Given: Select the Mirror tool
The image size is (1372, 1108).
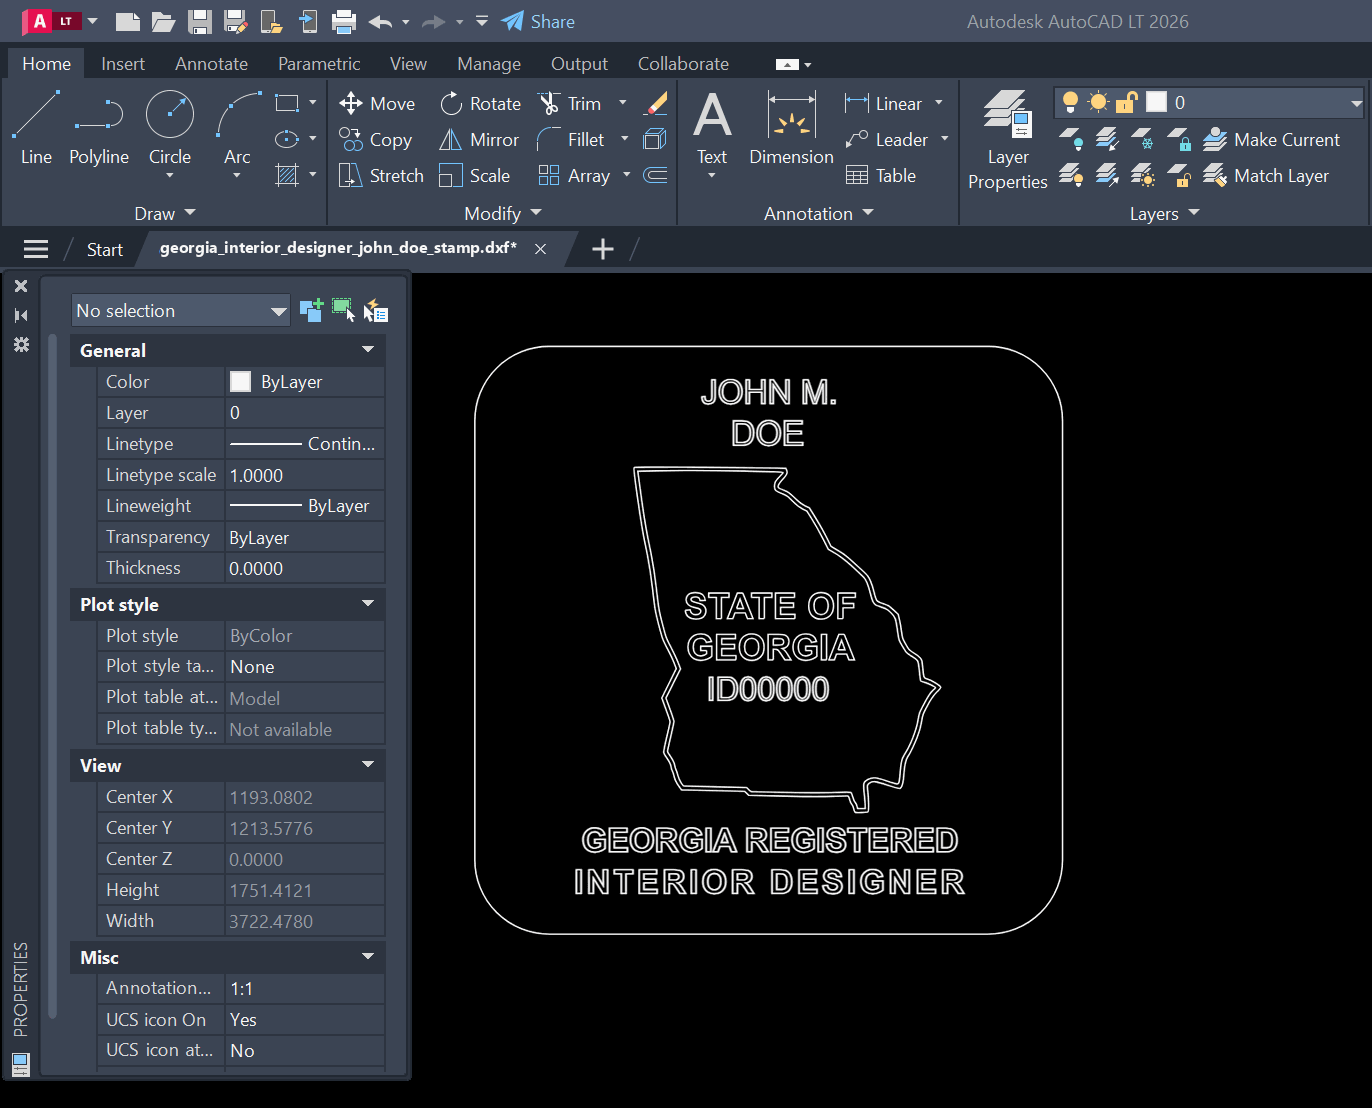Looking at the screenshot, I should pos(479,140).
